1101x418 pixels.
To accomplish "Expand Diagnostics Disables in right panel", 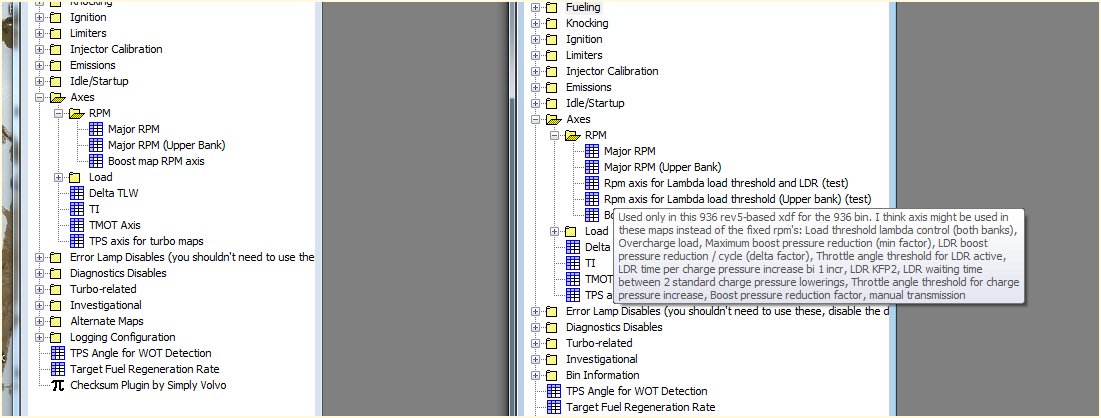I will (535, 327).
